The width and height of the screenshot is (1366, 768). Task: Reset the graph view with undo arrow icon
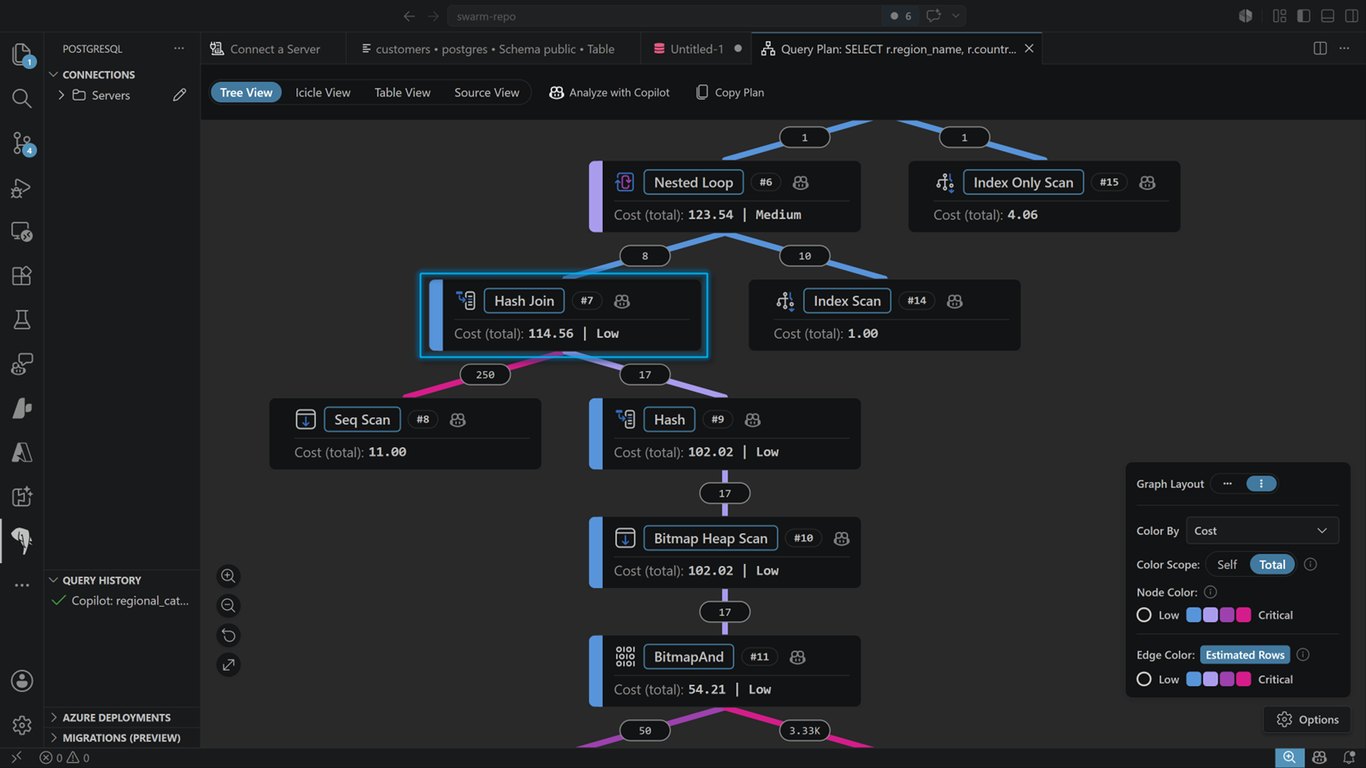coord(229,635)
